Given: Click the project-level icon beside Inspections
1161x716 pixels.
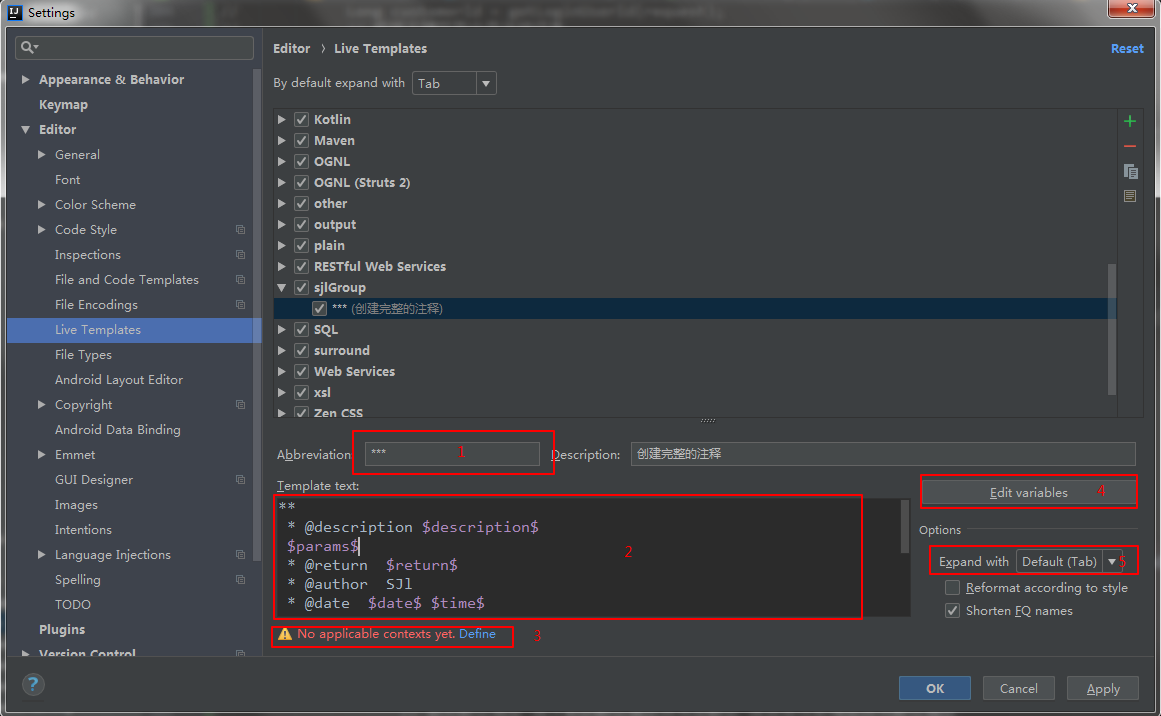Looking at the screenshot, I should click(240, 255).
